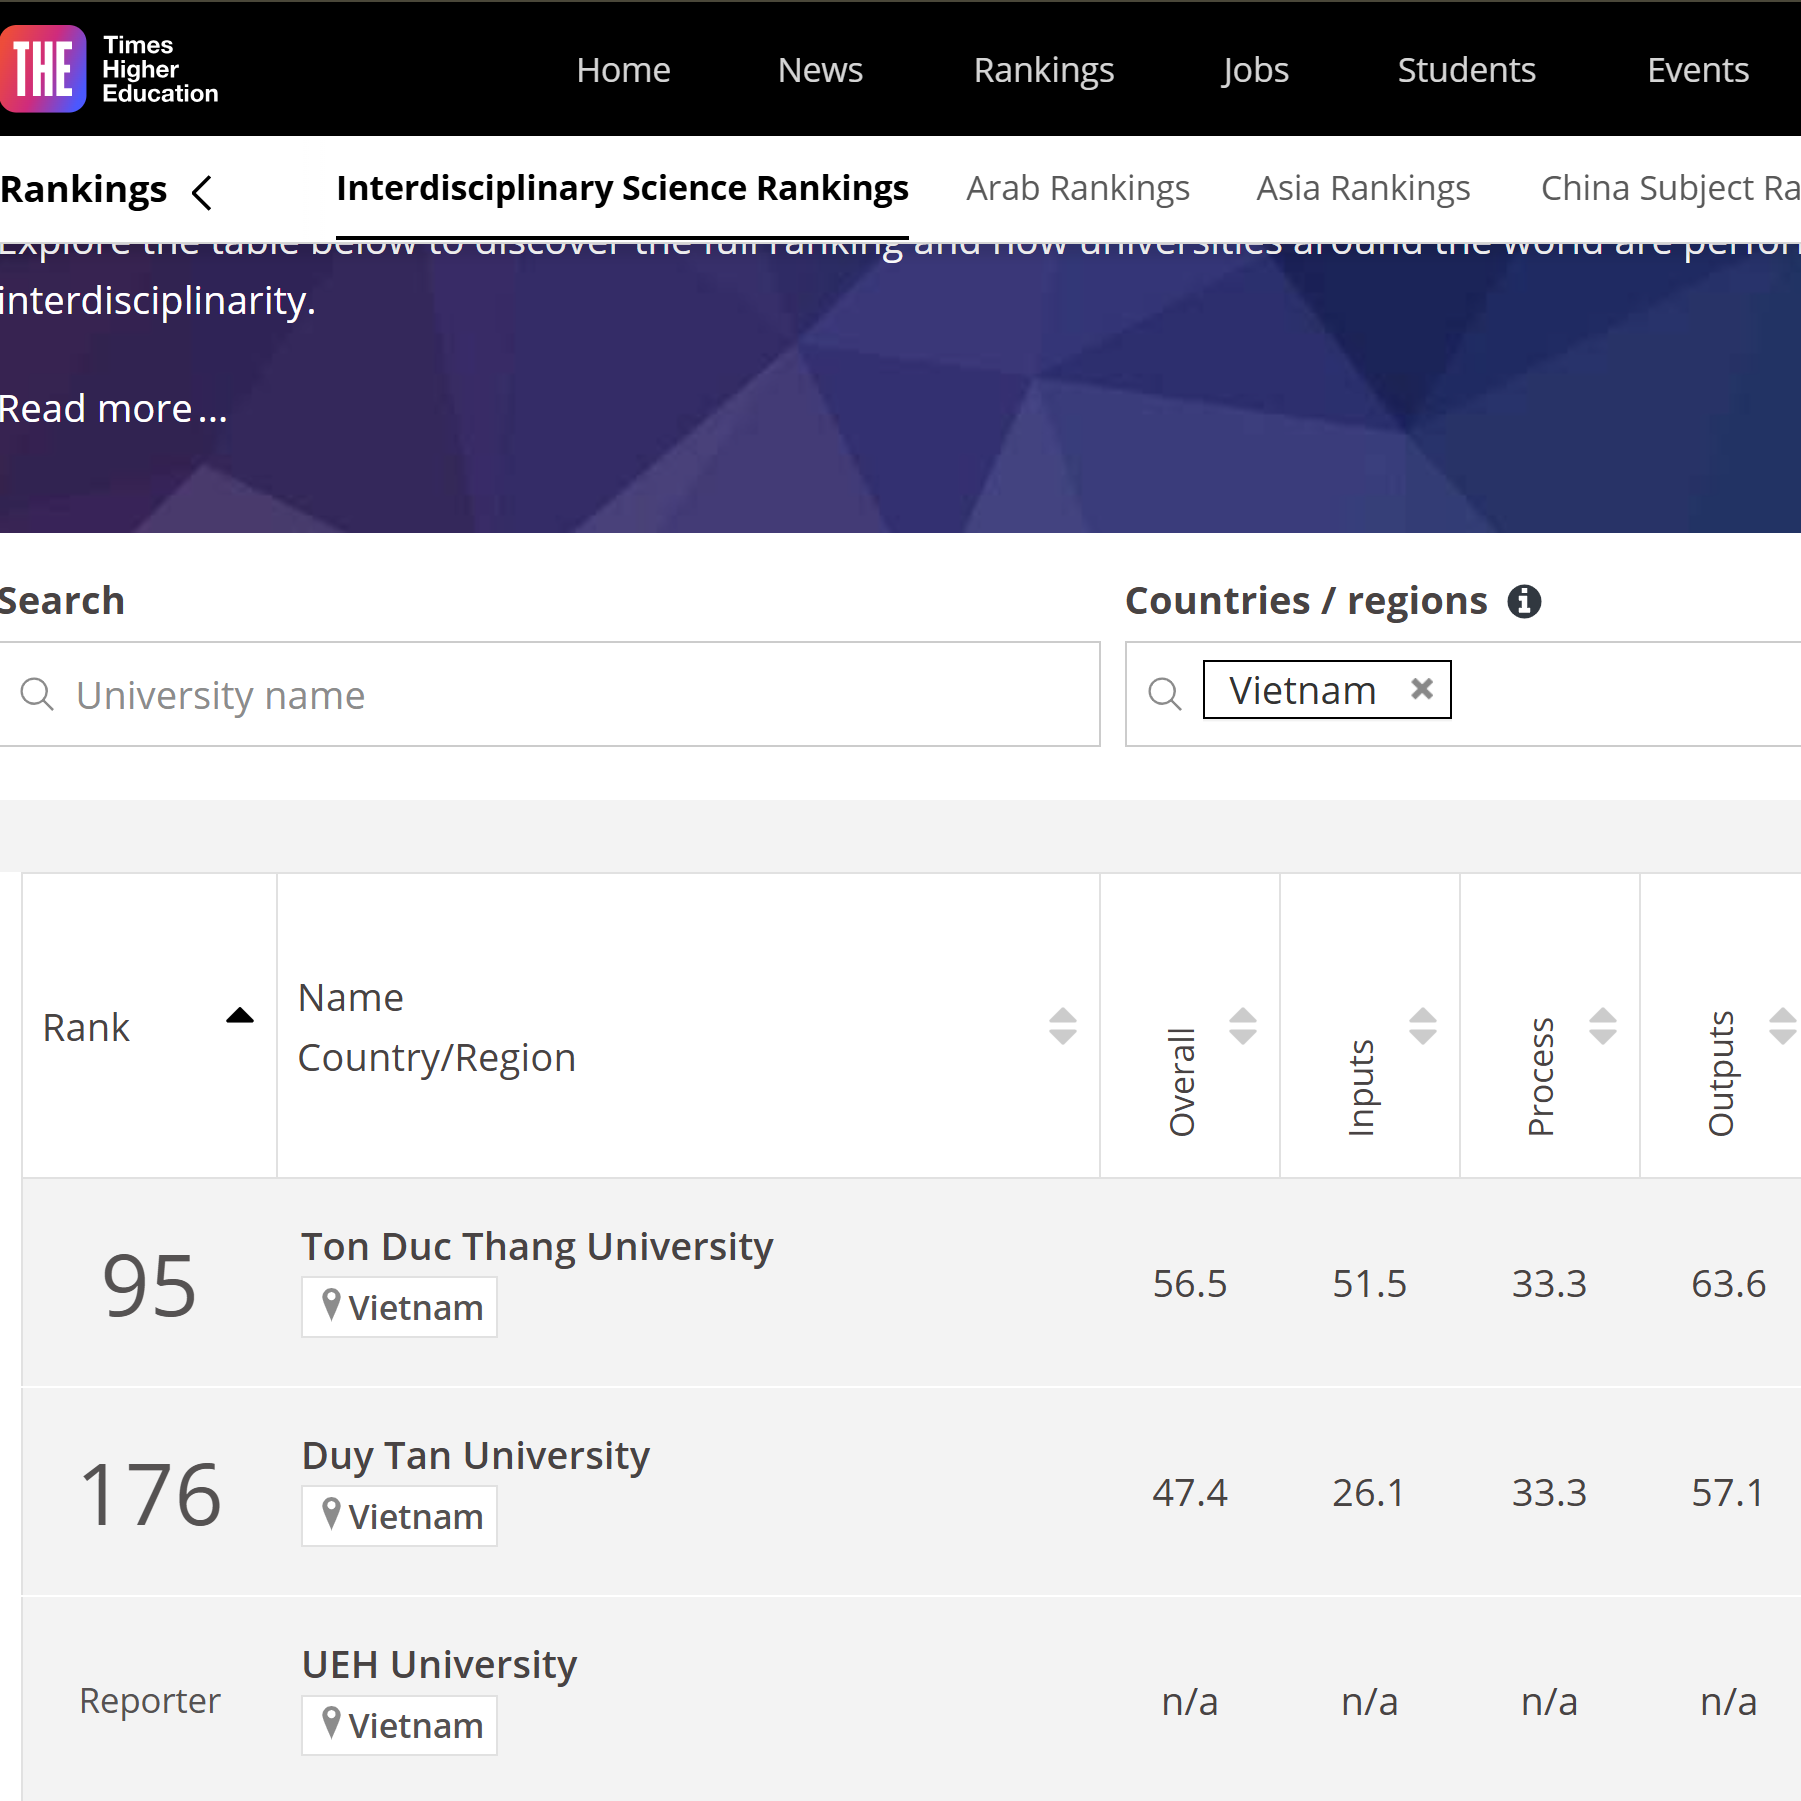The width and height of the screenshot is (1801, 1801).
Task: Click the Reporter rank label
Action: coord(149,1701)
